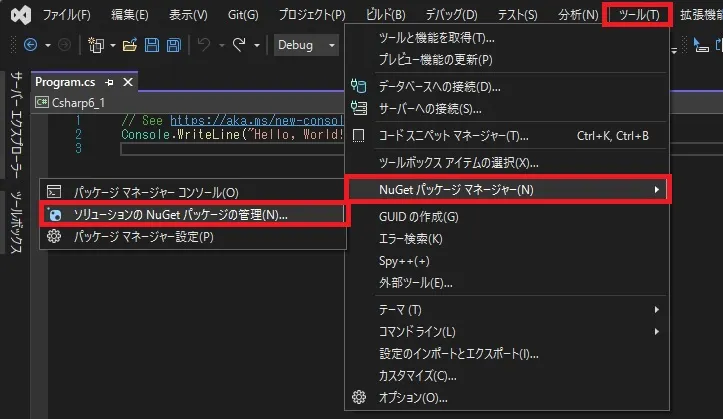Open the ビルド(B) menu
Screen dimensions: 723x419
tap(385, 15)
